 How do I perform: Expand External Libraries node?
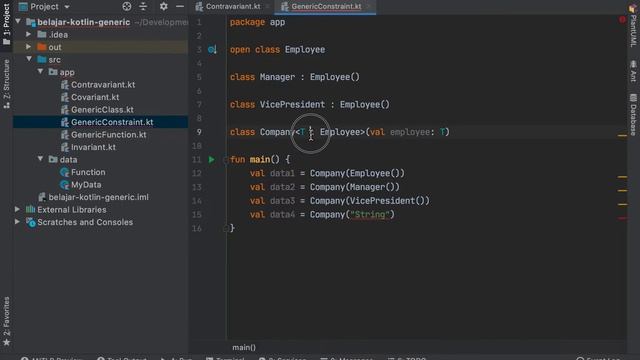tap(18, 209)
